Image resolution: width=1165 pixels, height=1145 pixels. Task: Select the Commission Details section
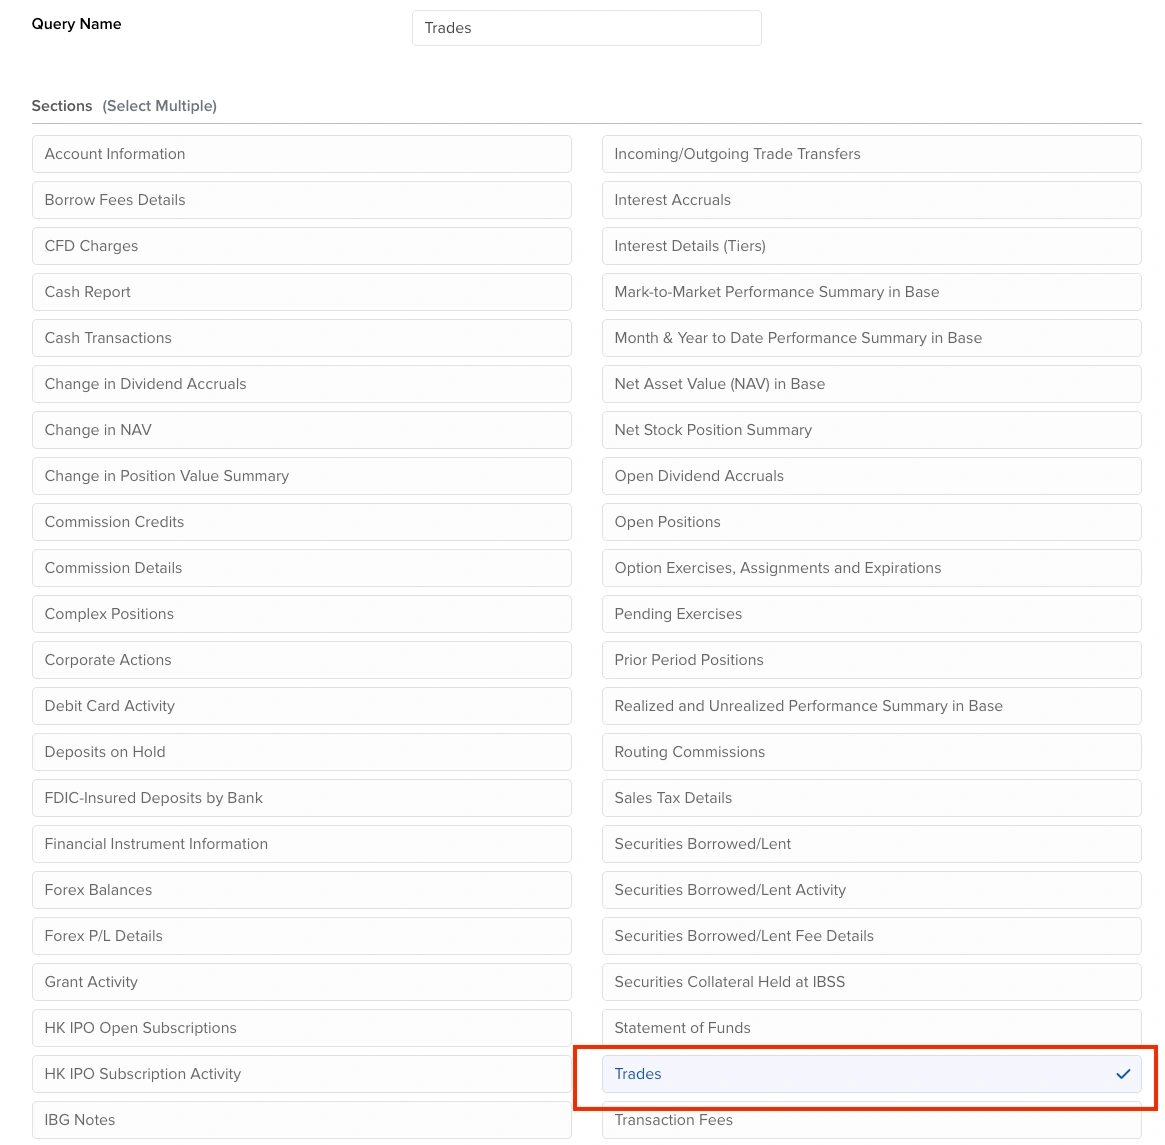click(x=301, y=568)
